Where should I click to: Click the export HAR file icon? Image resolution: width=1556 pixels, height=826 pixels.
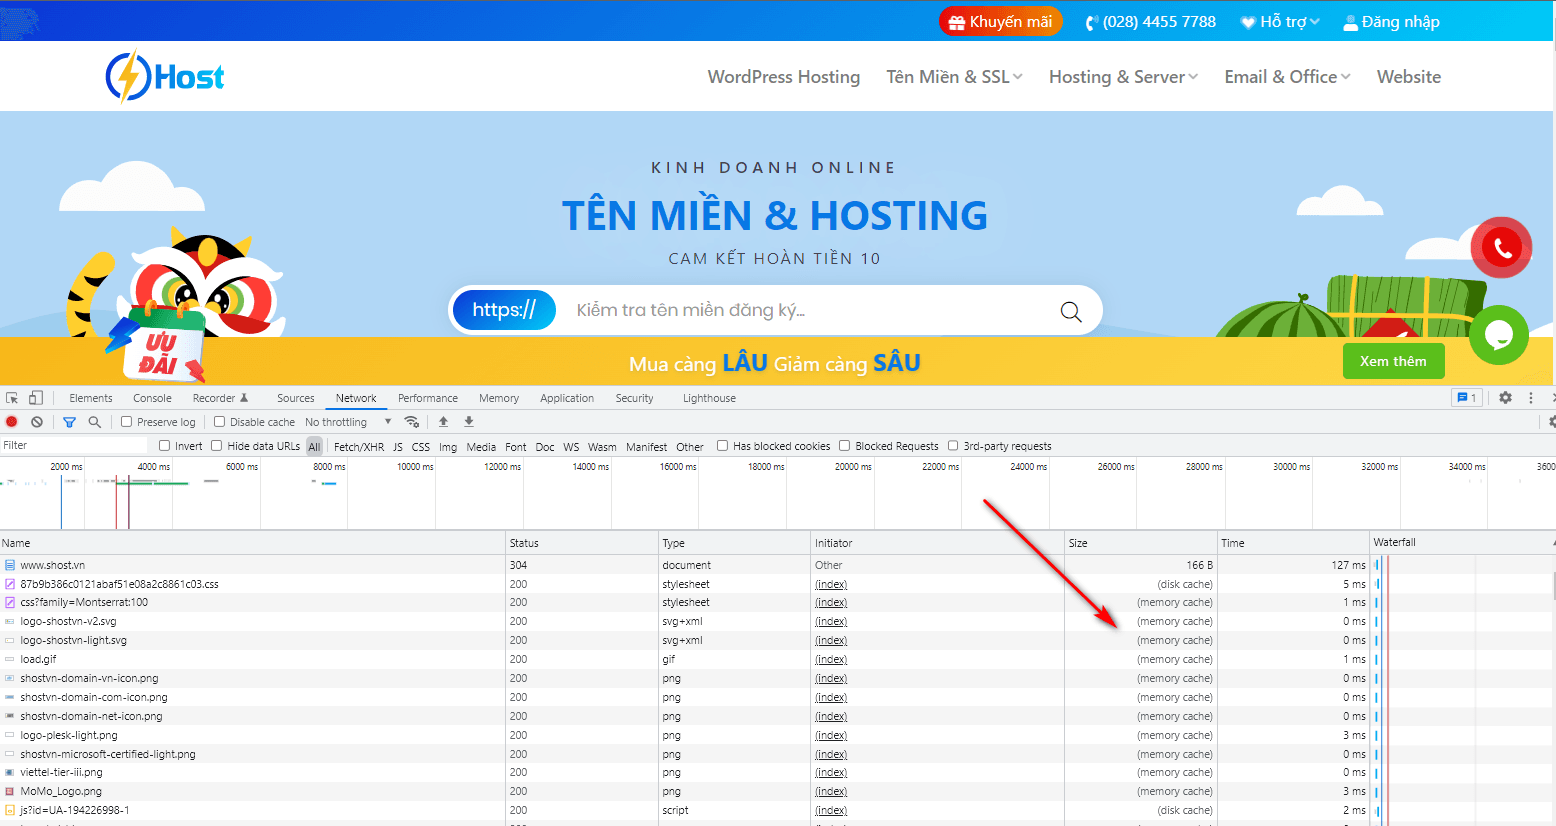pyautogui.click(x=468, y=421)
